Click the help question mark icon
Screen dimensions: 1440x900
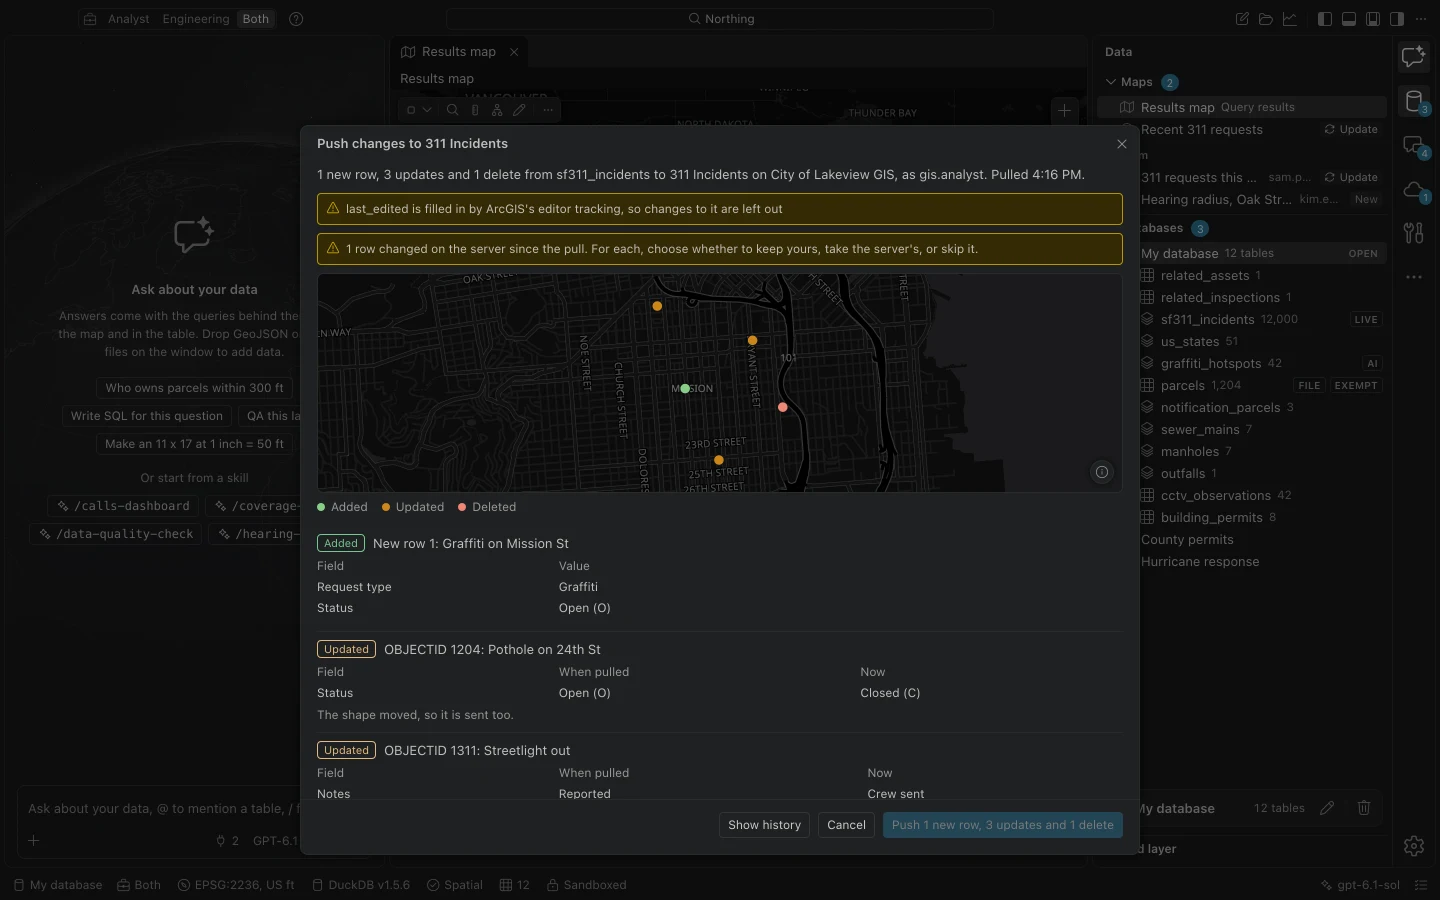coord(296,19)
